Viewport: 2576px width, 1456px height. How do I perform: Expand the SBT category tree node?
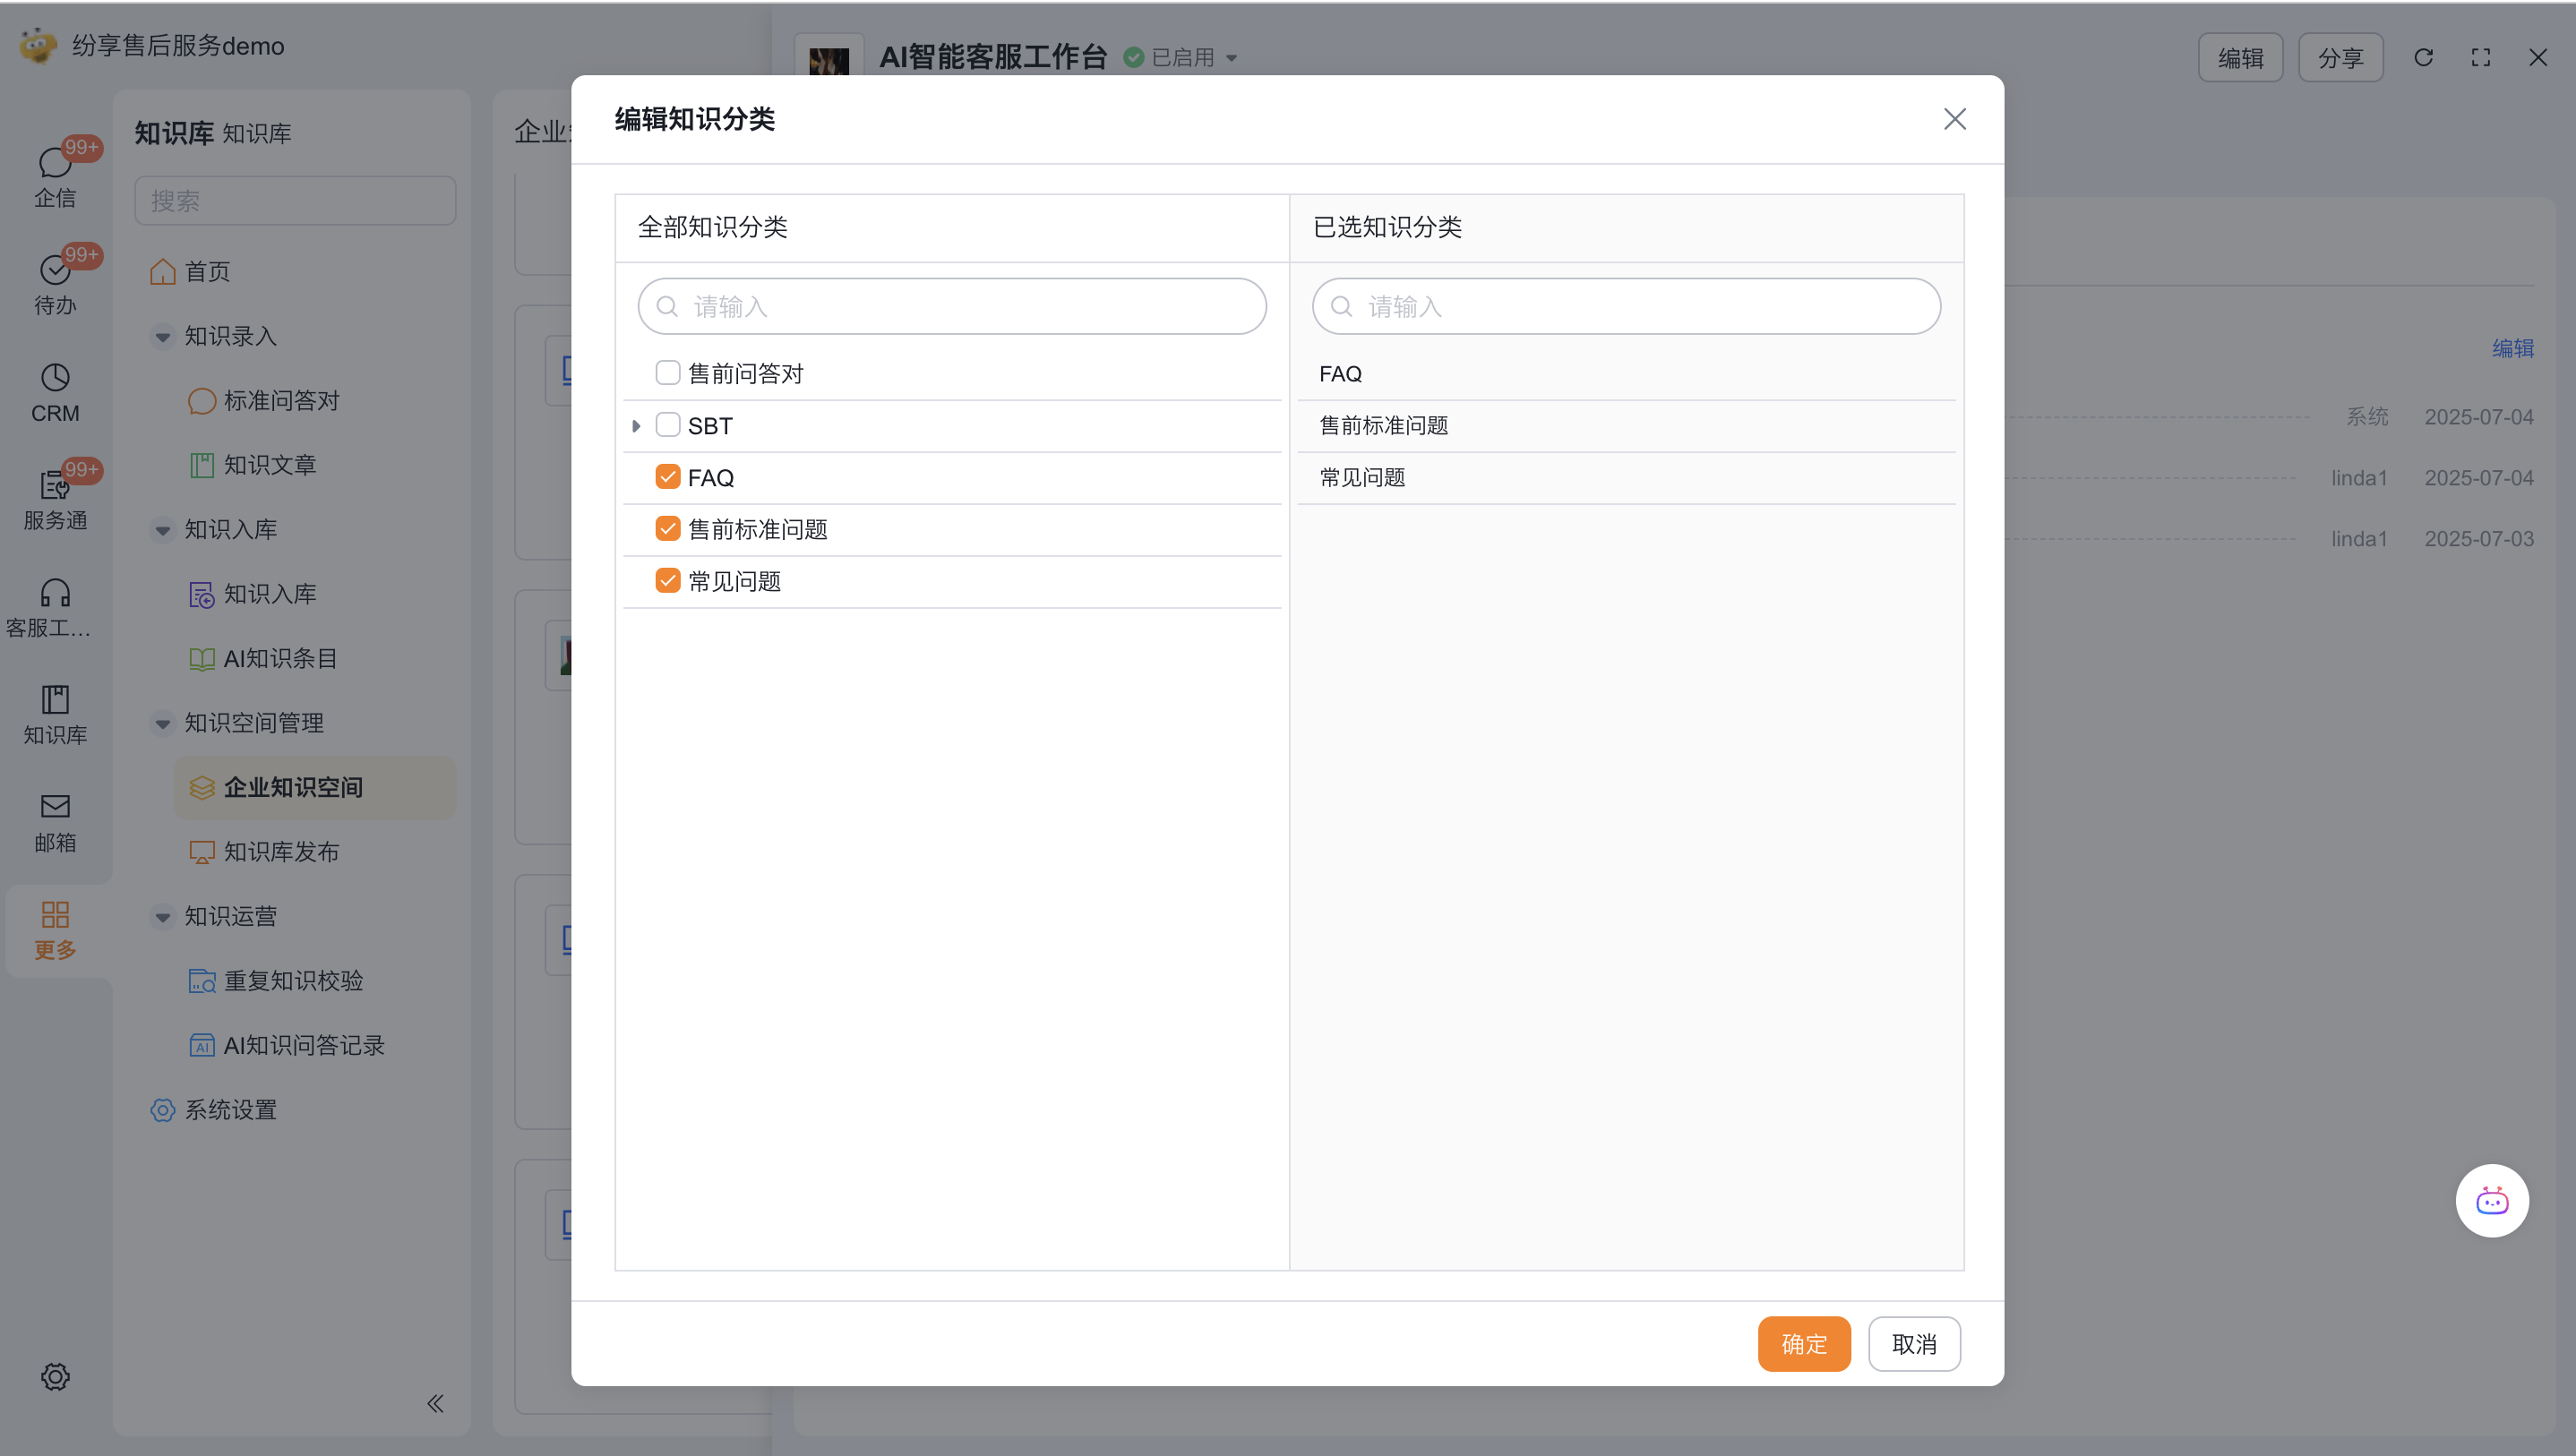tap(636, 426)
